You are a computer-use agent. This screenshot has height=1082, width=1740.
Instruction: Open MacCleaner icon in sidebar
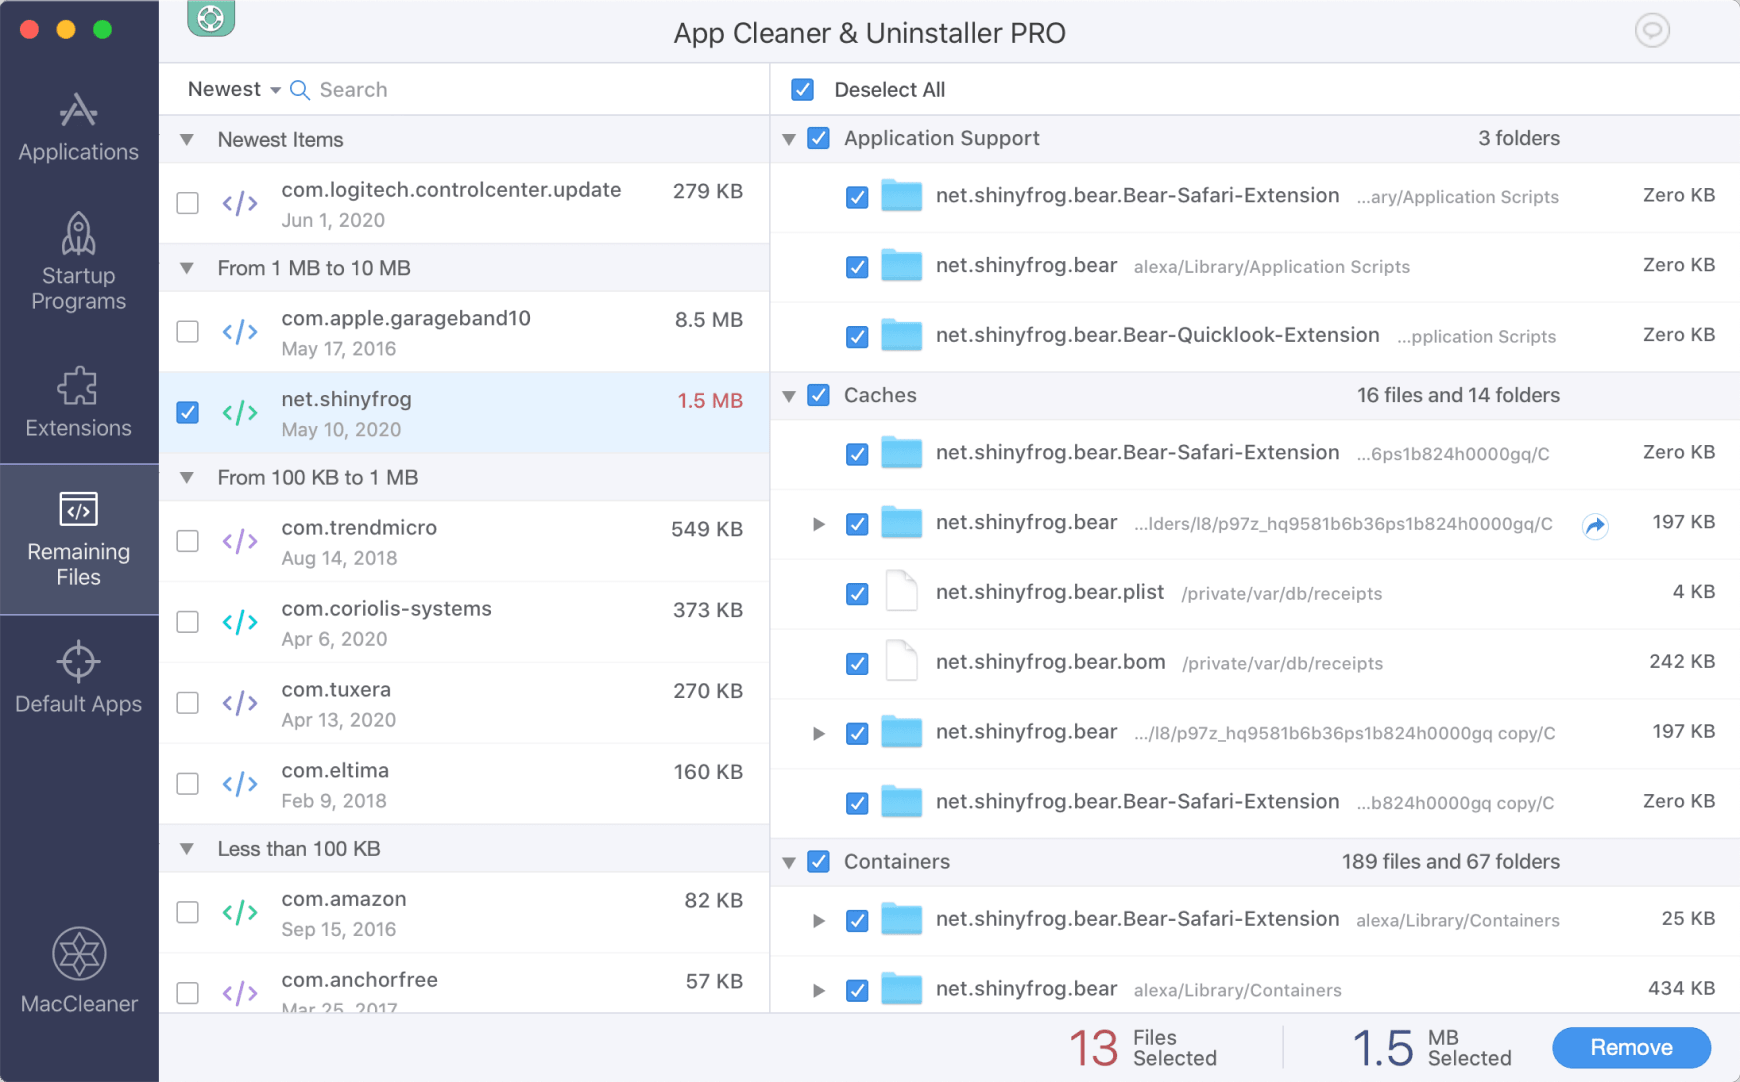[79, 954]
